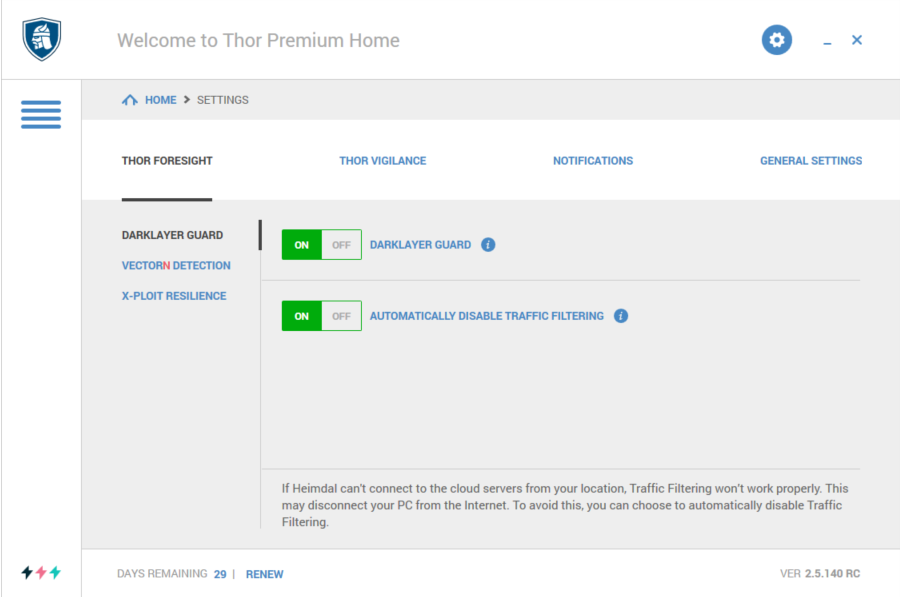
Task: Turn DarkLayer Guard toggle off
Action: (x=342, y=245)
